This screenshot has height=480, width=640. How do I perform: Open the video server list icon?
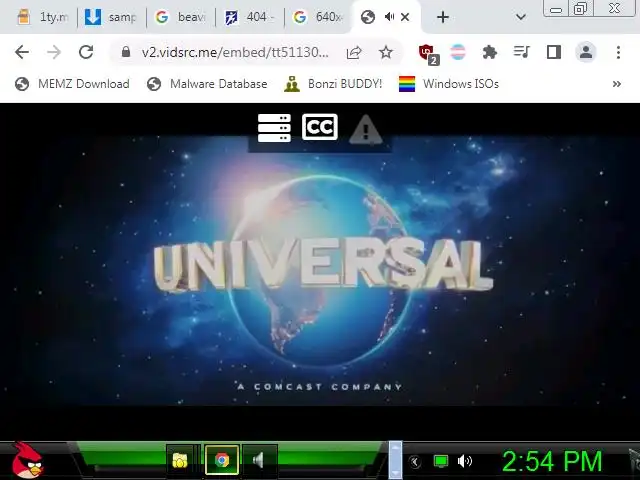(x=274, y=128)
